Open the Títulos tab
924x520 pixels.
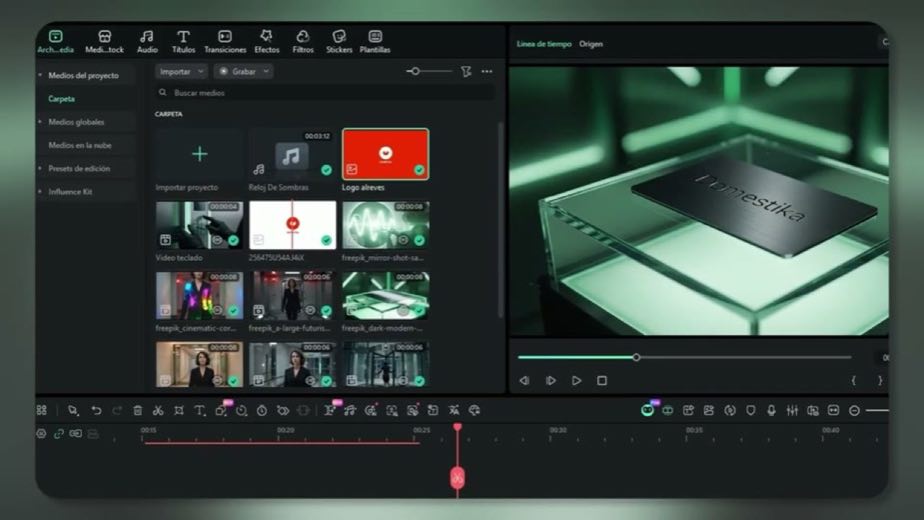click(183, 42)
